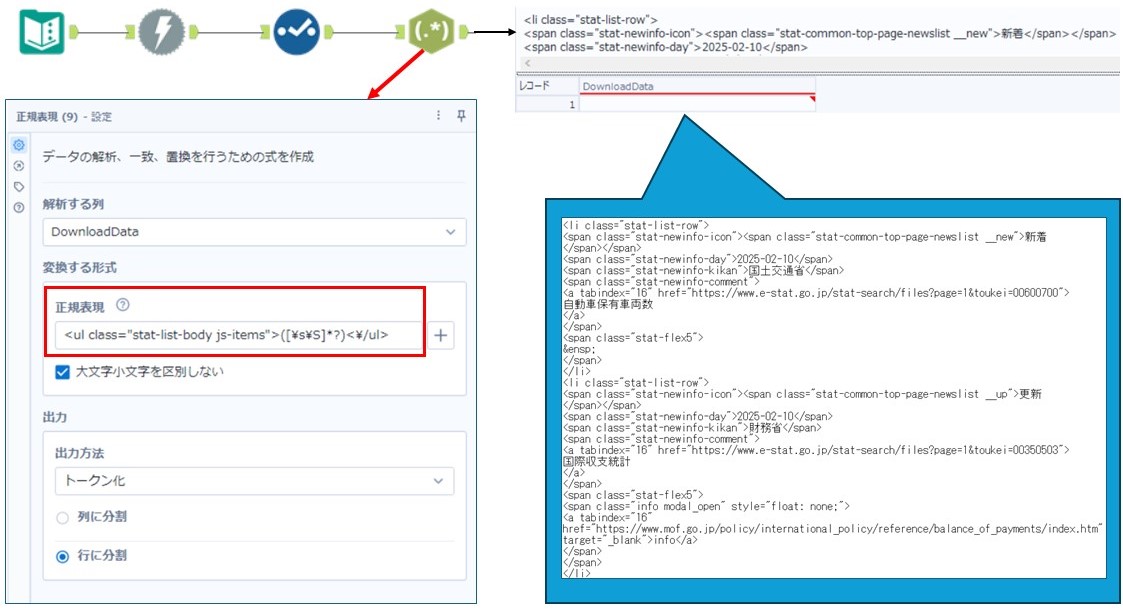Open the three-dot panel options menu

pyautogui.click(x=438, y=116)
